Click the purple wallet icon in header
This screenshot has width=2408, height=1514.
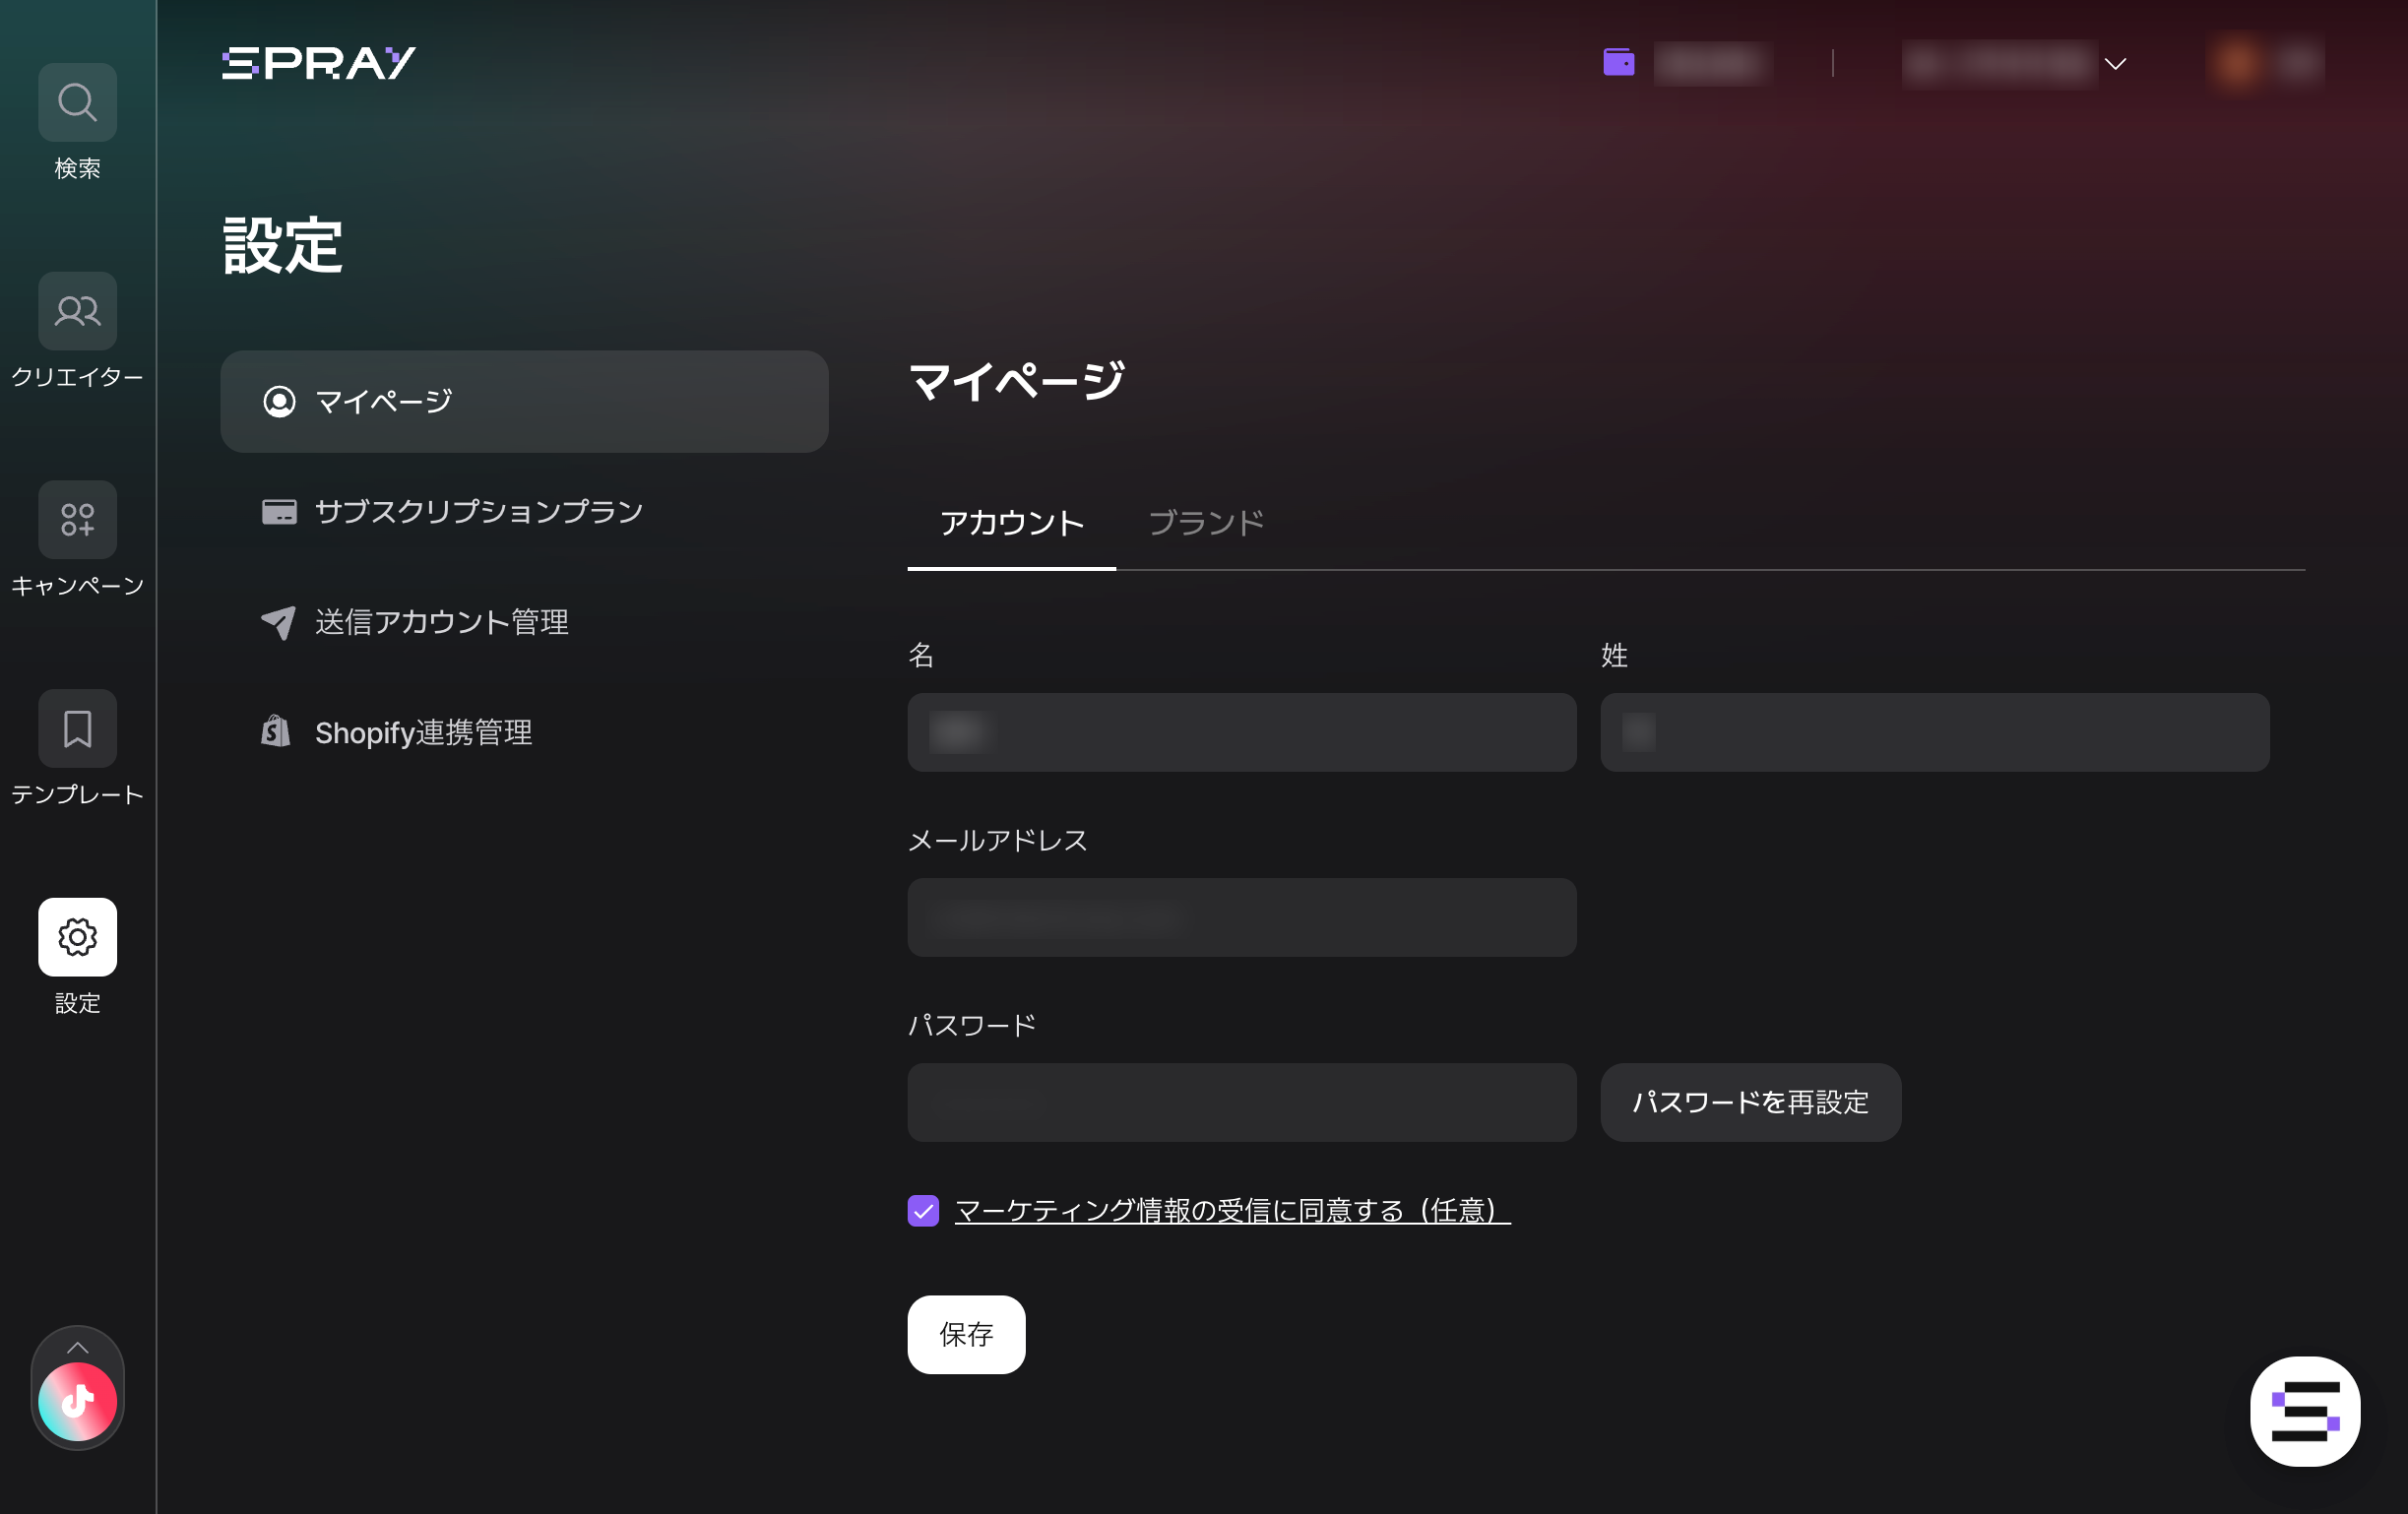[1618, 63]
